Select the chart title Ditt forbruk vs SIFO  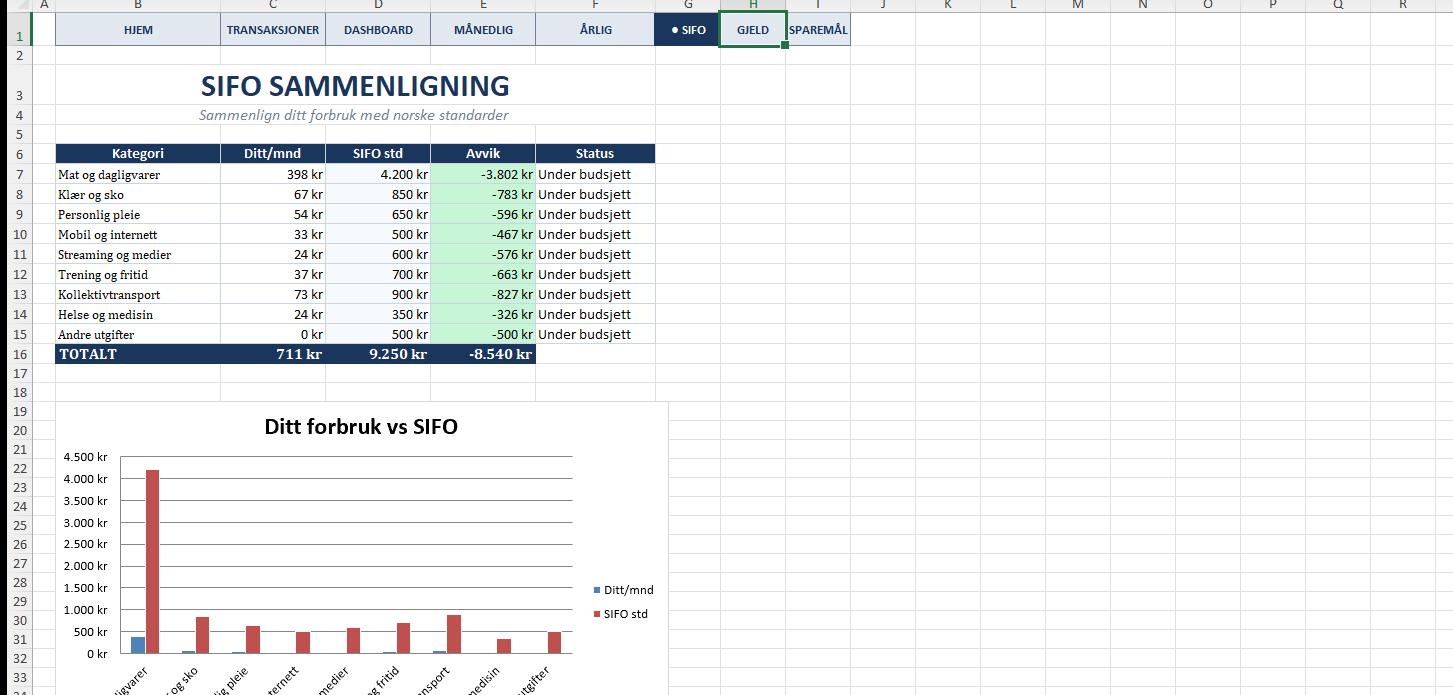pyautogui.click(x=361, y=427)
